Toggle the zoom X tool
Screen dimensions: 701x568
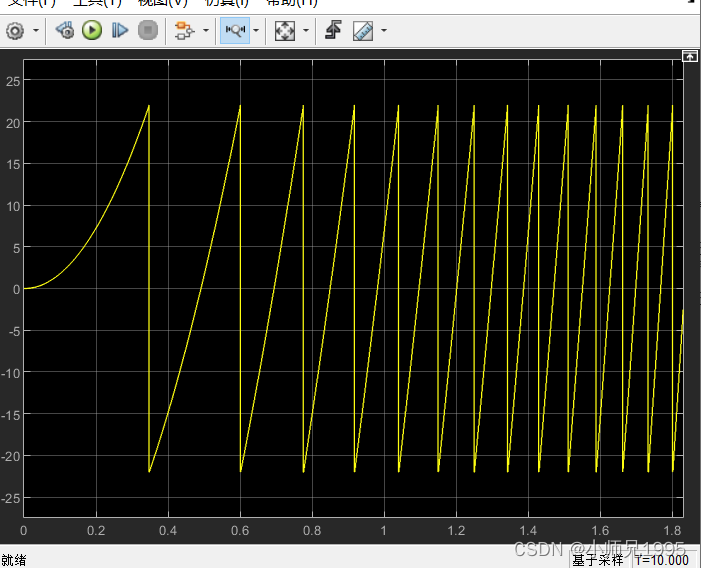tap(235, 31)
